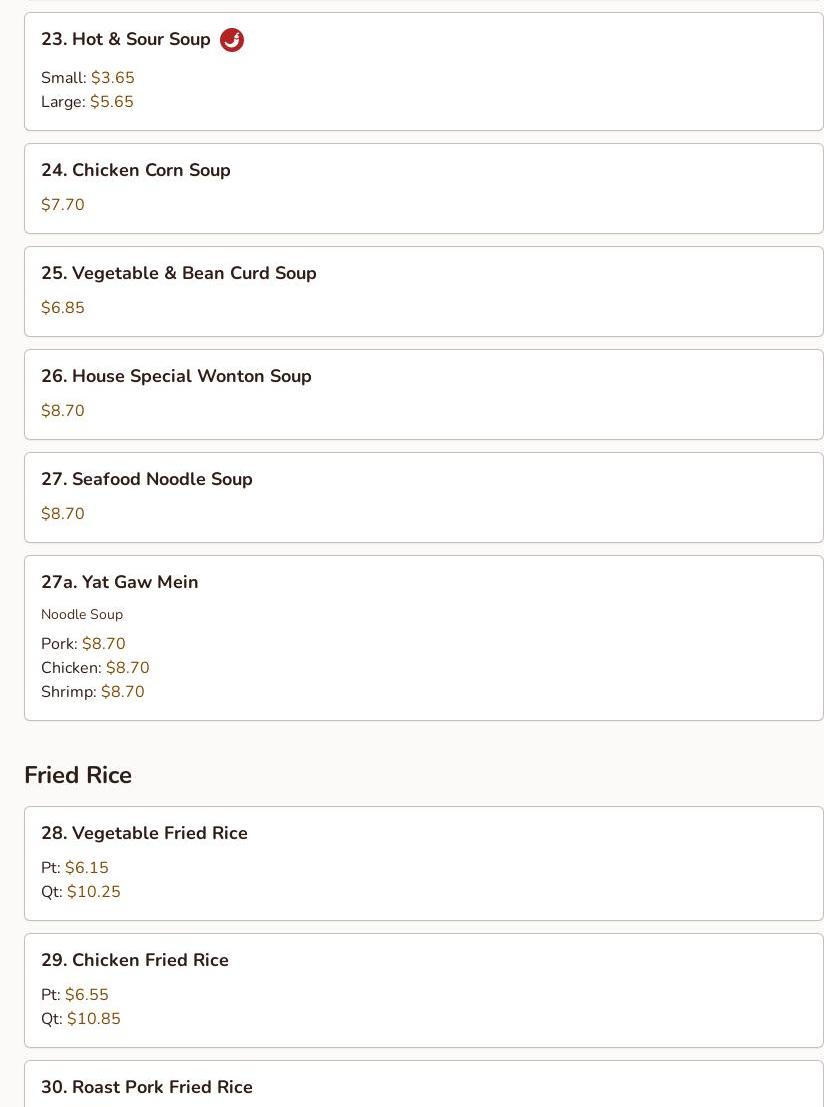Choose Roast Pork Fried Rice
Viewport: 824px width, 1107px height.
(424, 1084)
